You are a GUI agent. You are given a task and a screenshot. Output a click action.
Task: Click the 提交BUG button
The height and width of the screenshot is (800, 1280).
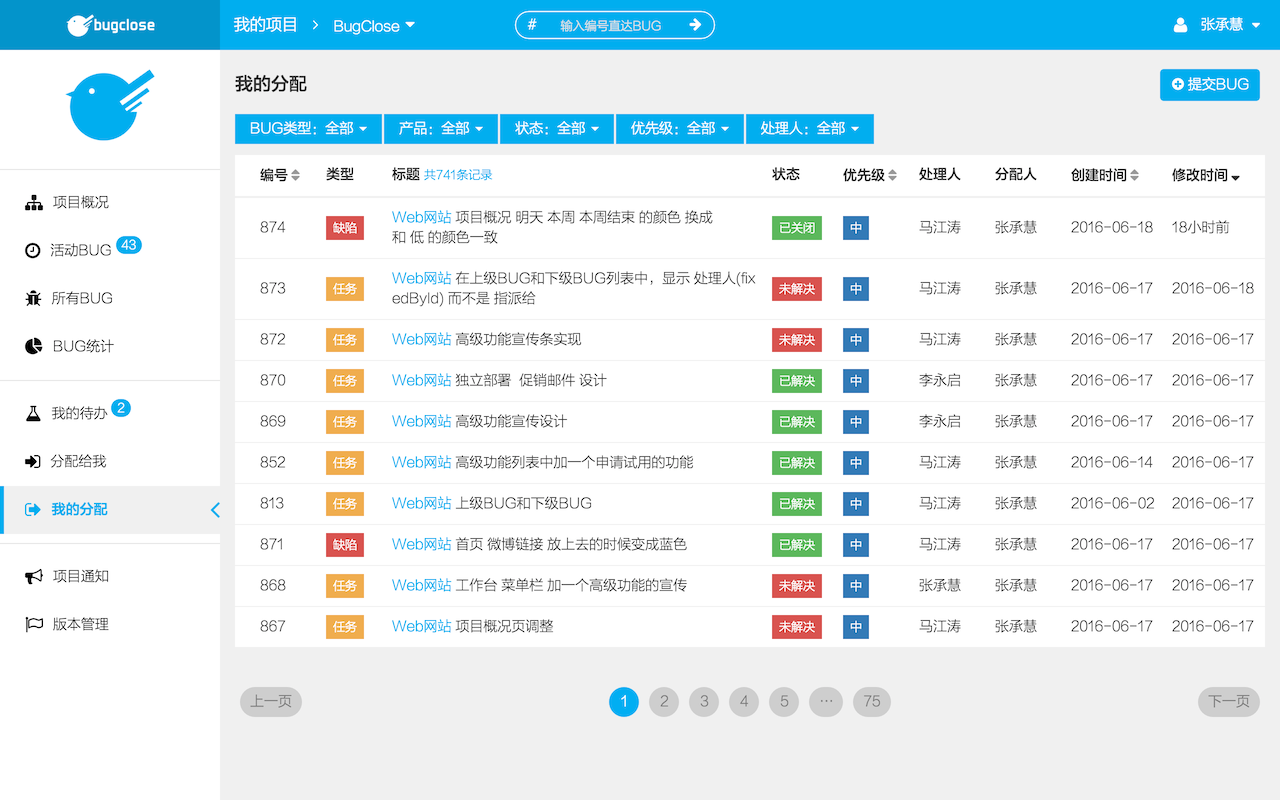tap(1209, 85)
